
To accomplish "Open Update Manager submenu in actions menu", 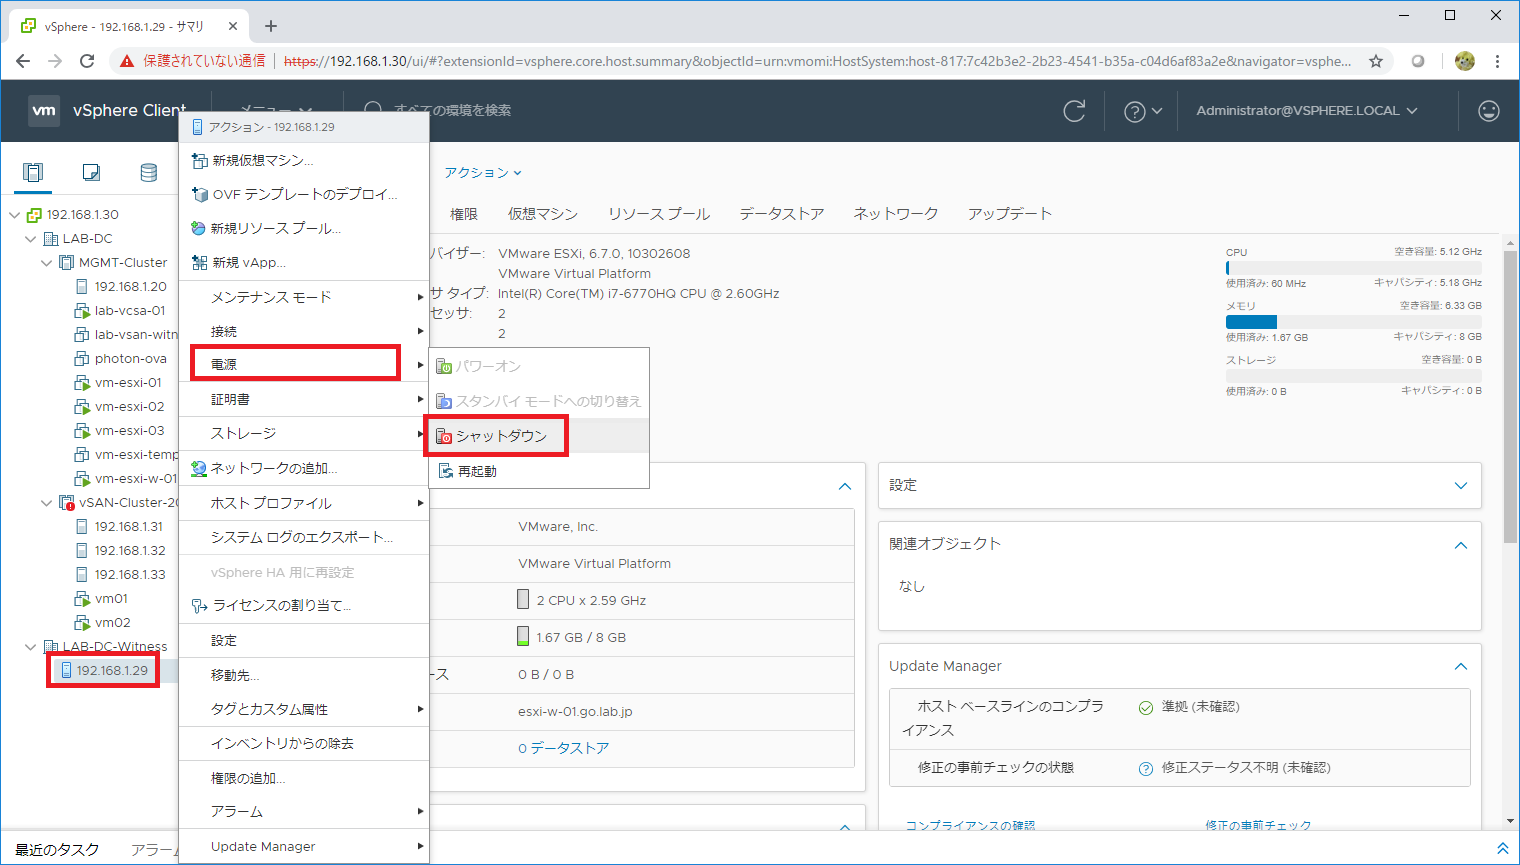I will click(304, 846).
